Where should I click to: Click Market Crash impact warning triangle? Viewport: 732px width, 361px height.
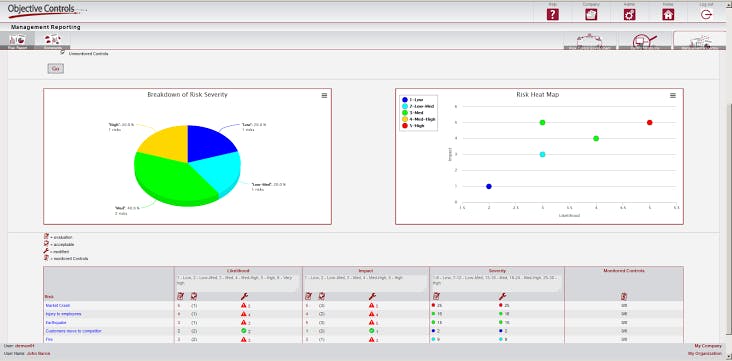[371, 305]
